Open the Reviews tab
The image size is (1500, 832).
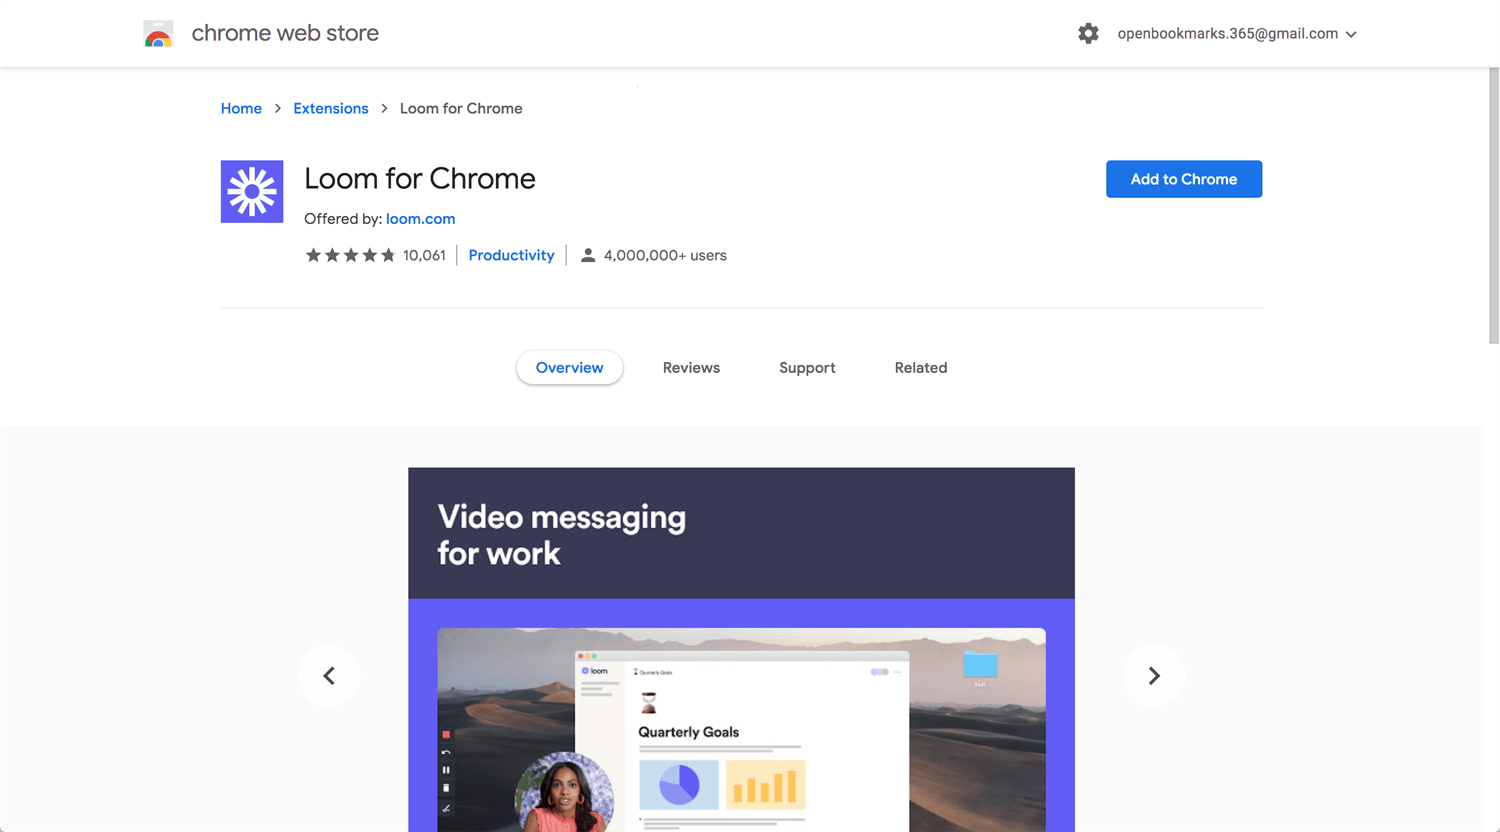tap(691, 368)
